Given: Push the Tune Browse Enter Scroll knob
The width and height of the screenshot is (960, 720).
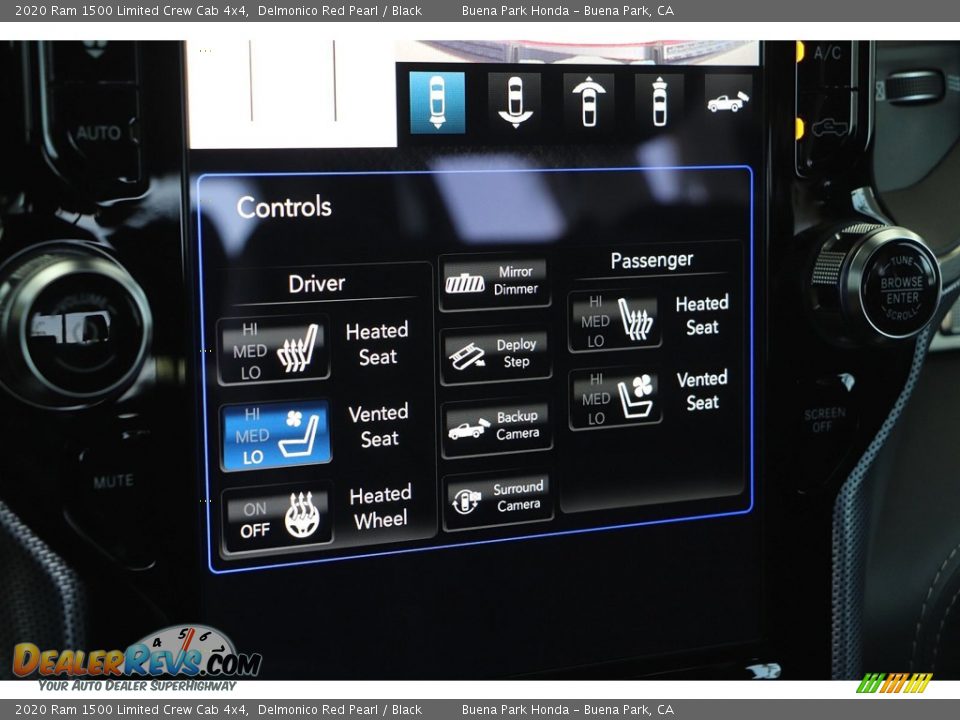Looking at the screenshot, I should click(900, 288).
